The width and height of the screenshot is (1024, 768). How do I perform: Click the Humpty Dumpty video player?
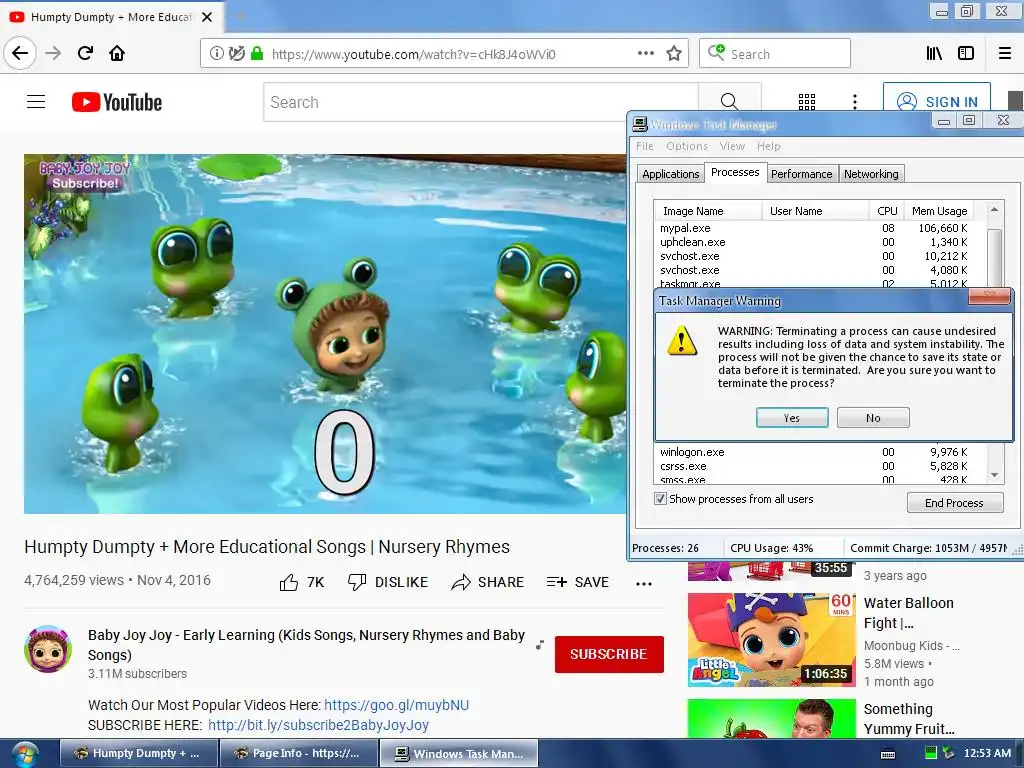(325, 334)
